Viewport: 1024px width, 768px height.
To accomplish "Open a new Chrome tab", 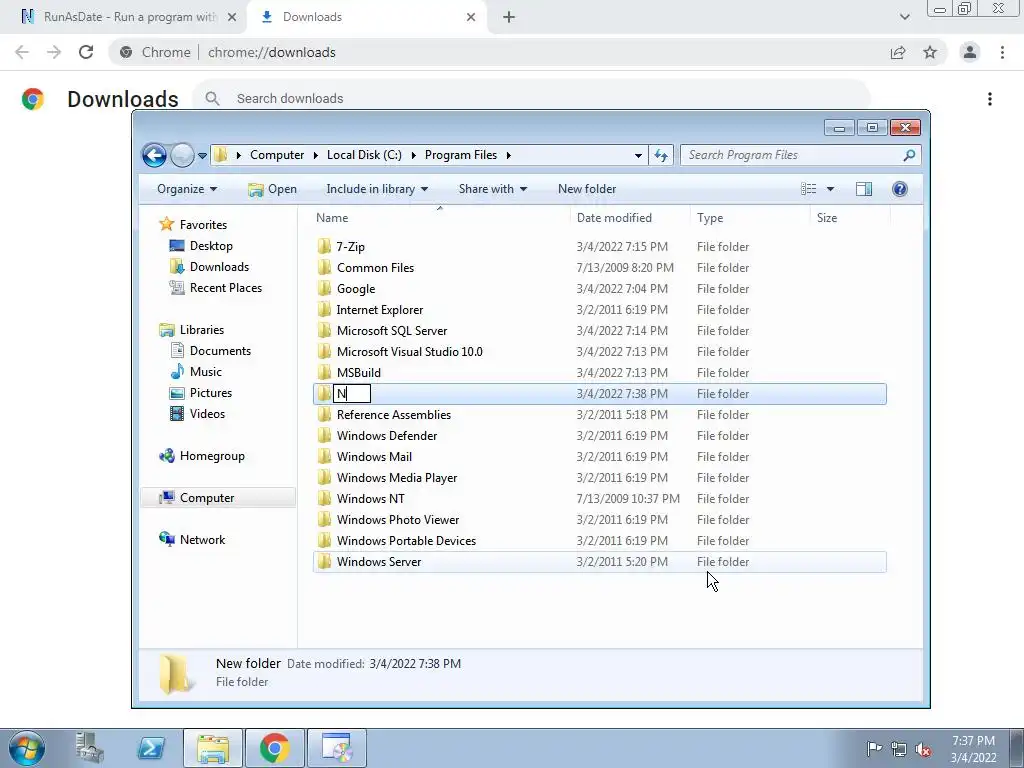I will pyautogui.click(x=509, y=17).
